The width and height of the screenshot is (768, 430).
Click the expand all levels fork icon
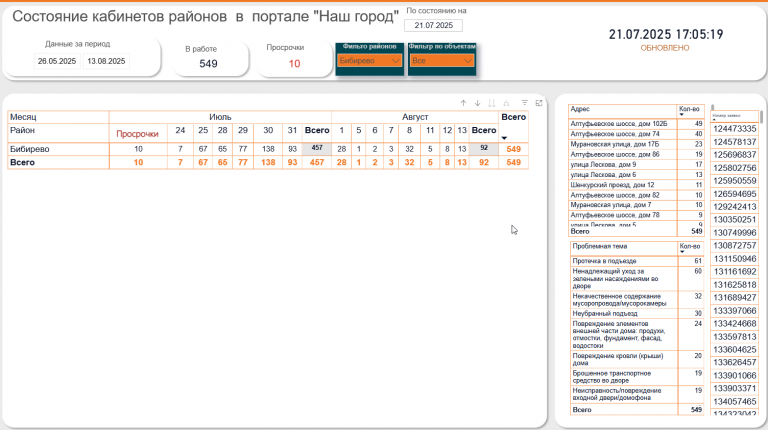coord(506,103)
